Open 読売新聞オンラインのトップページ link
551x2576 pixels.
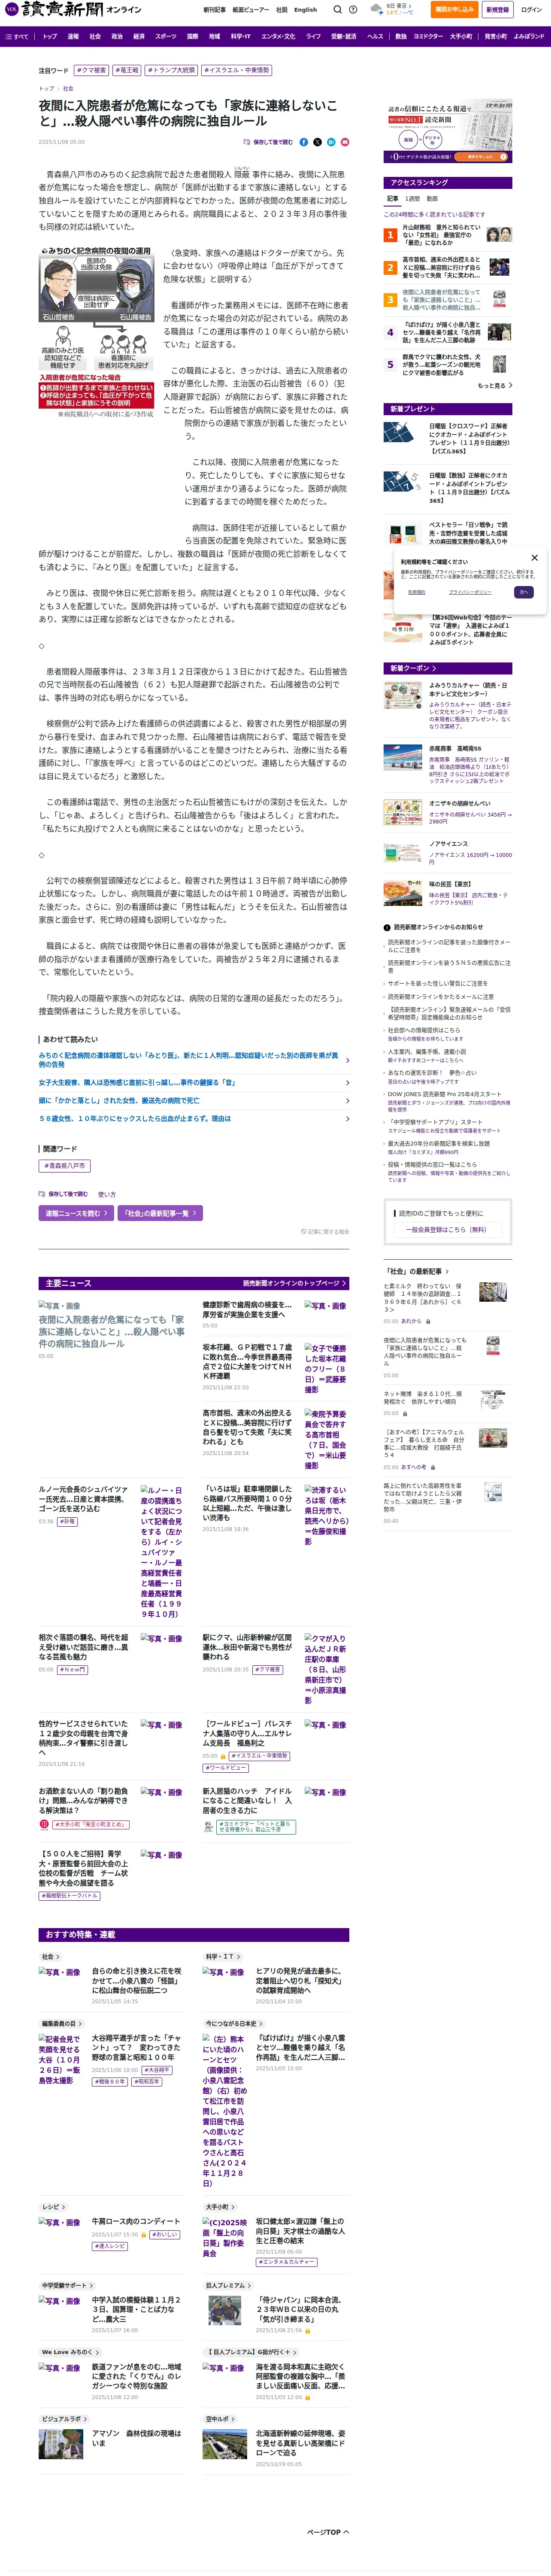[x=295, y=1283]
